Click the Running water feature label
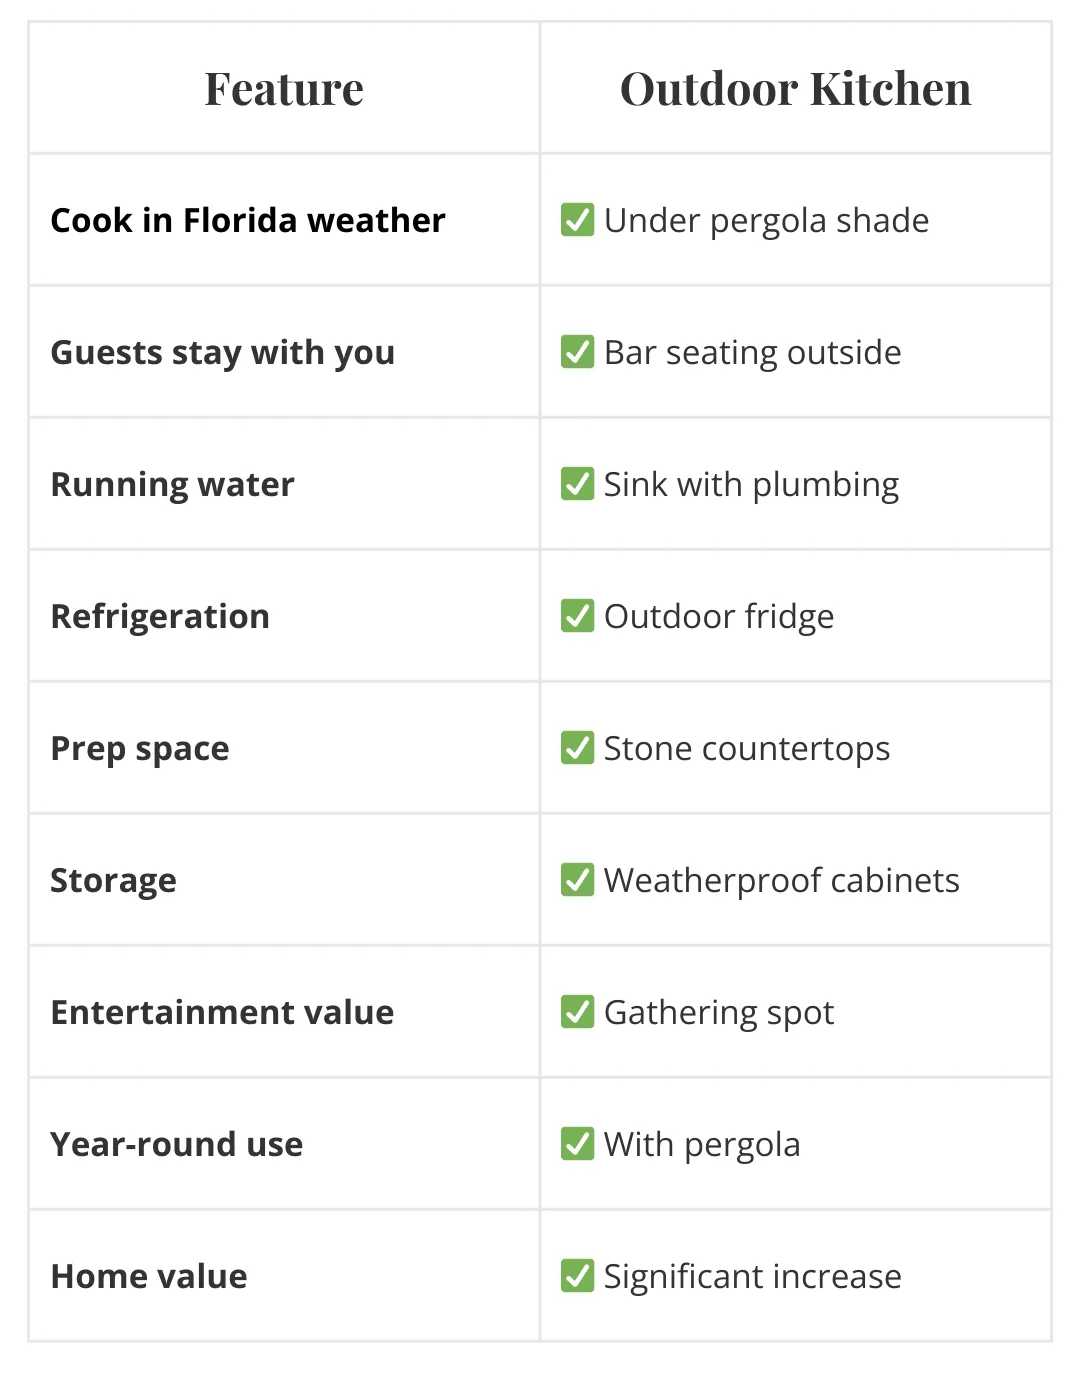The width and height of the screenshot is (1080, 1373). pos(173,484)
